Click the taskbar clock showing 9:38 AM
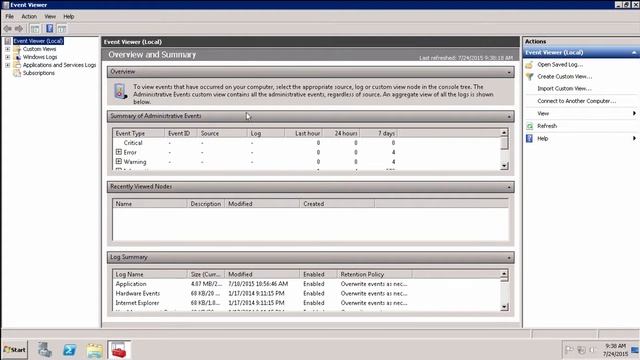Viewport: 640px width, 360px height. click(x=615, y=350)
